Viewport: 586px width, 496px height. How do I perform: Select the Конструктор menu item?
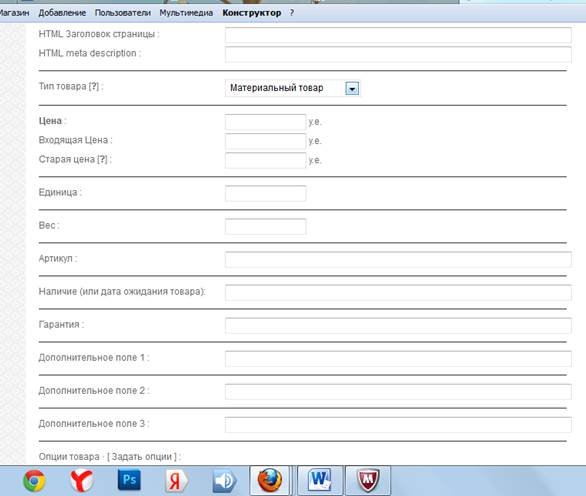252,13
